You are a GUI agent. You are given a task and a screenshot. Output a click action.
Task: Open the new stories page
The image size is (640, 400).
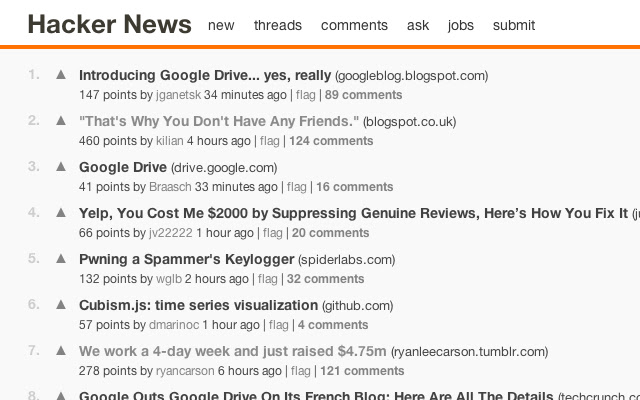[x=221, y=25]
